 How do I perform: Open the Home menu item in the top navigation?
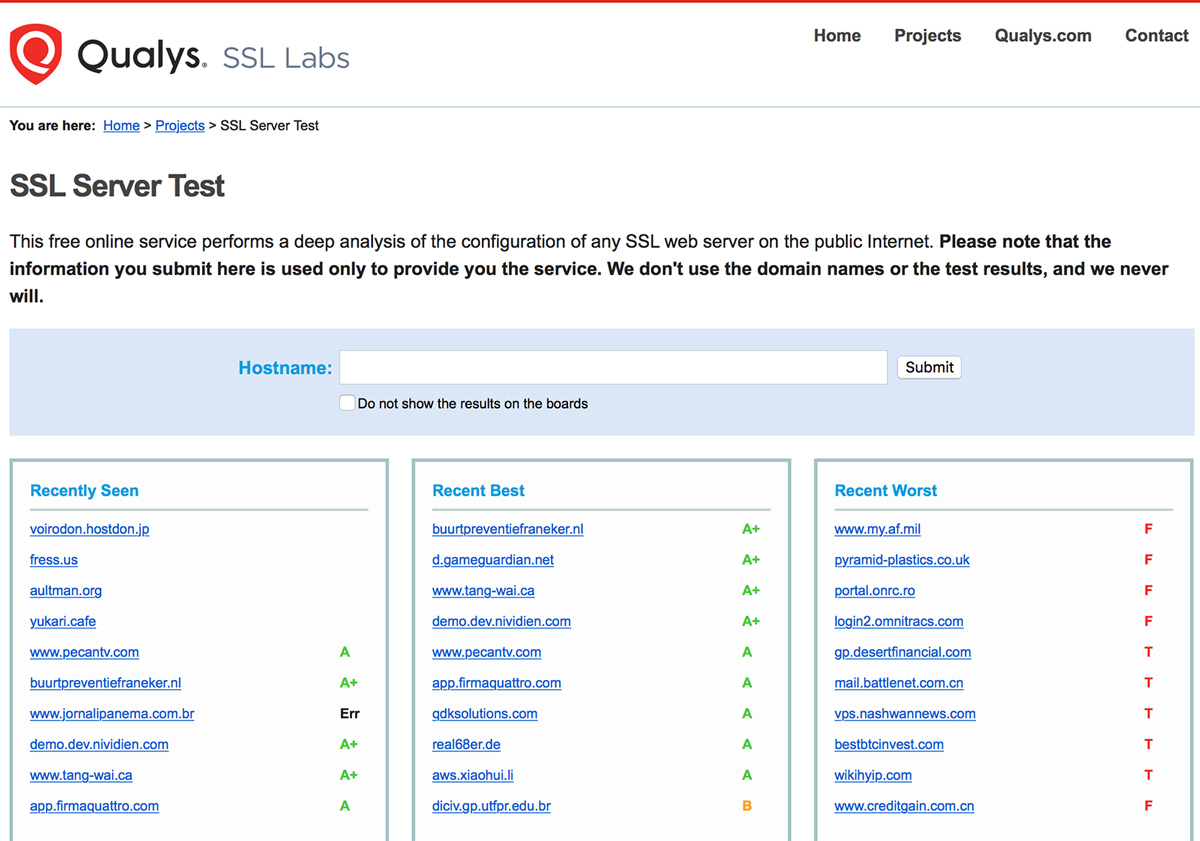pyautogui.click(x=837, y=36)
